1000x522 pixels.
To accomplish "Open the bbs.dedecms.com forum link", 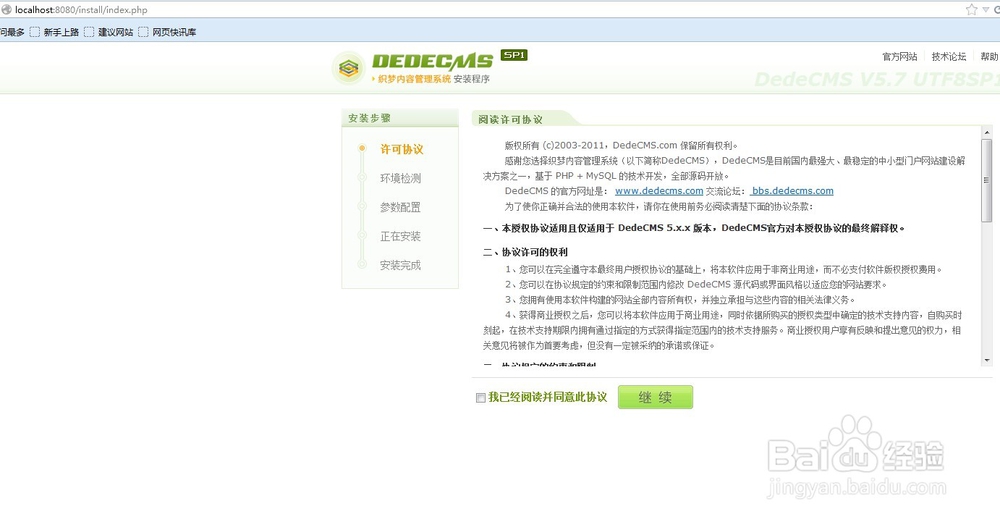I will 792,191.
